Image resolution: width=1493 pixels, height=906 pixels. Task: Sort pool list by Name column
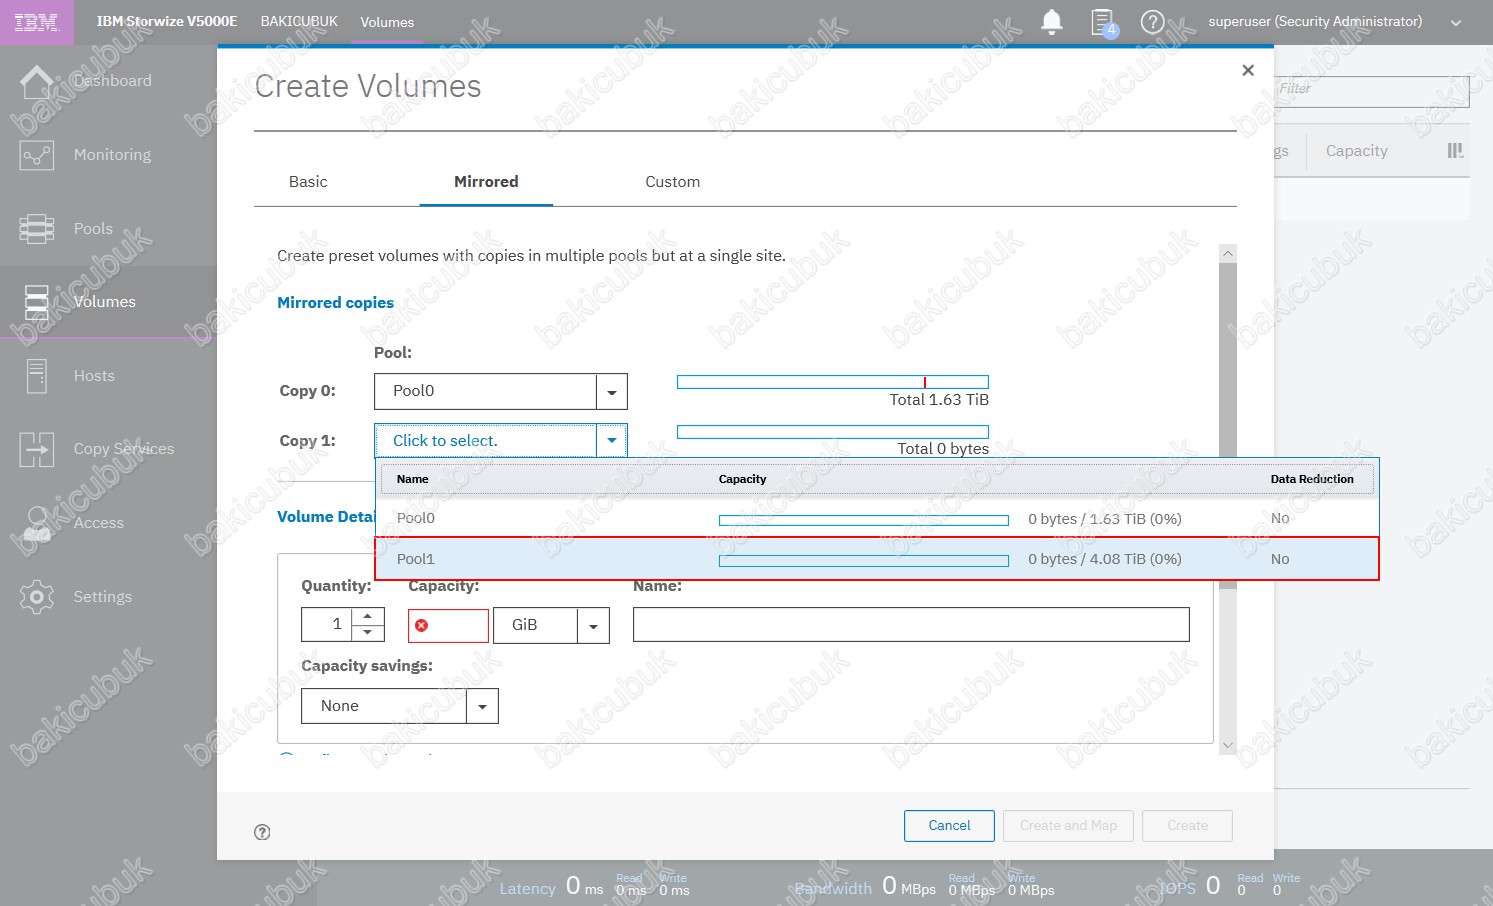pyautogui.click(x=412, y=479)
